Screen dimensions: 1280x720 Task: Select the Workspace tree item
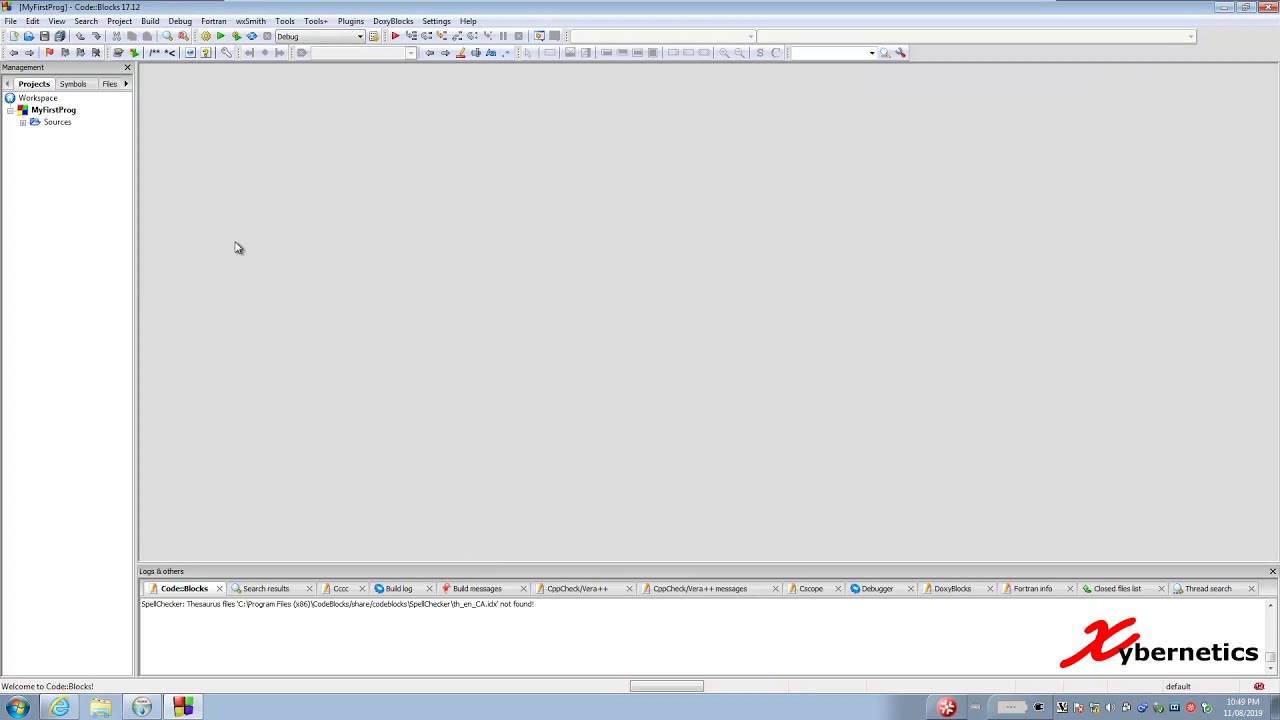coord(38,98)
